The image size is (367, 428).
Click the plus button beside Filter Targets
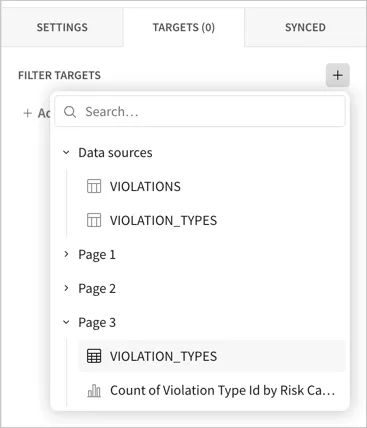pyautogui.click(x=337, y=75)
